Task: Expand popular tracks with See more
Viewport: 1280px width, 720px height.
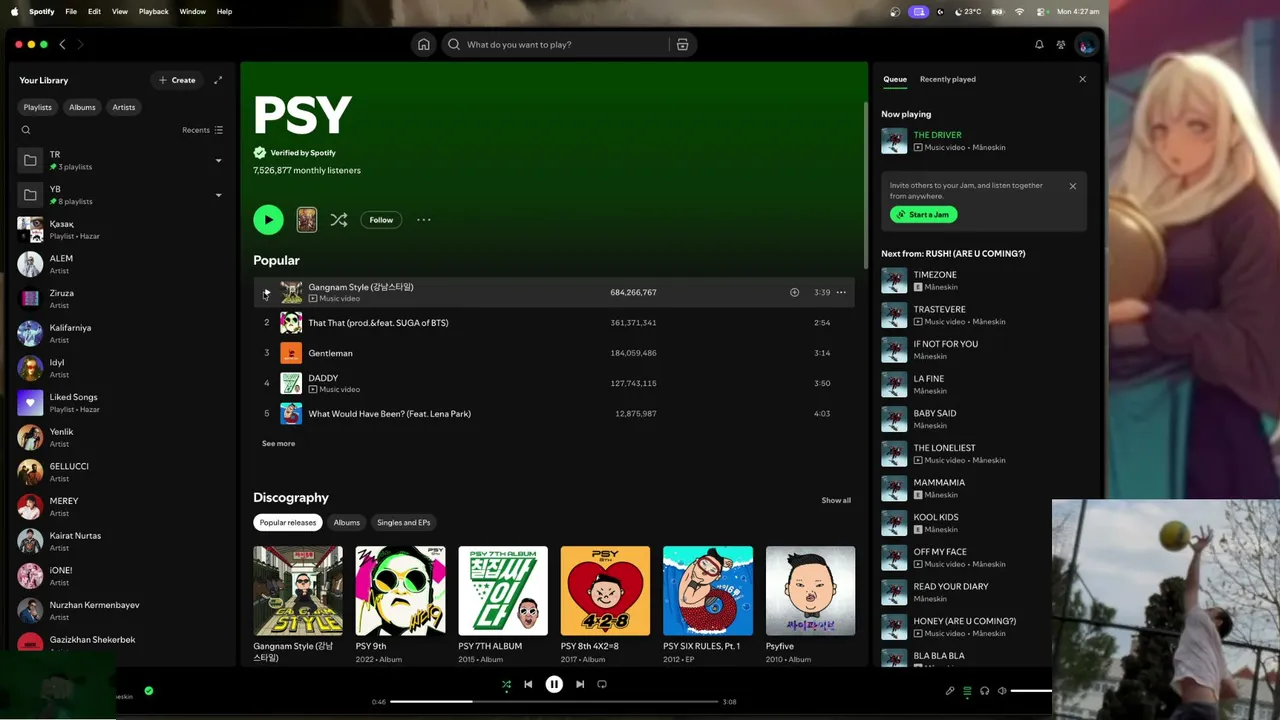Action: 278,443
